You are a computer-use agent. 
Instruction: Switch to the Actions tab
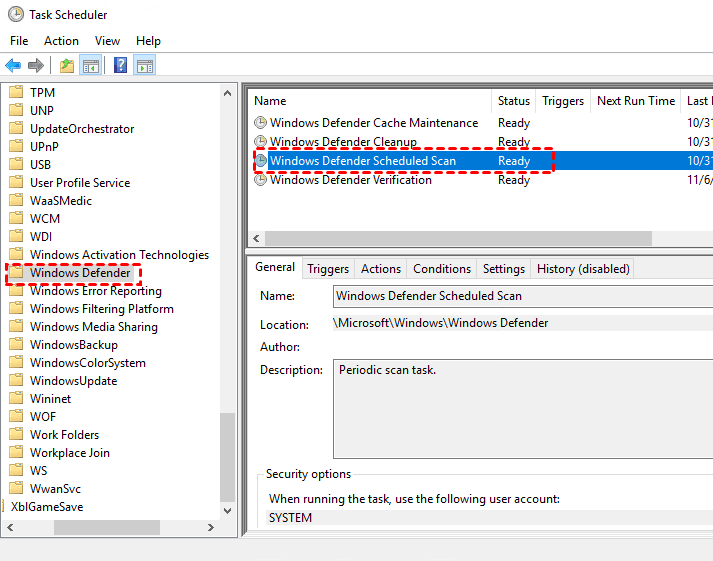coord(381,269)
